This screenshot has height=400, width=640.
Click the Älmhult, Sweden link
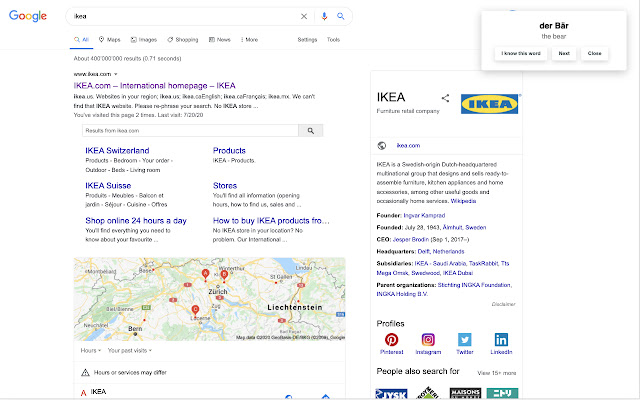(464, 227)
